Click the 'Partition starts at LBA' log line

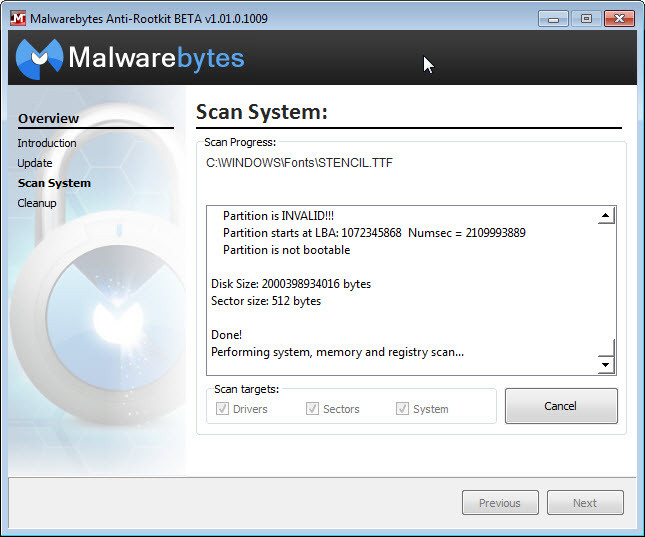[374, 233]
